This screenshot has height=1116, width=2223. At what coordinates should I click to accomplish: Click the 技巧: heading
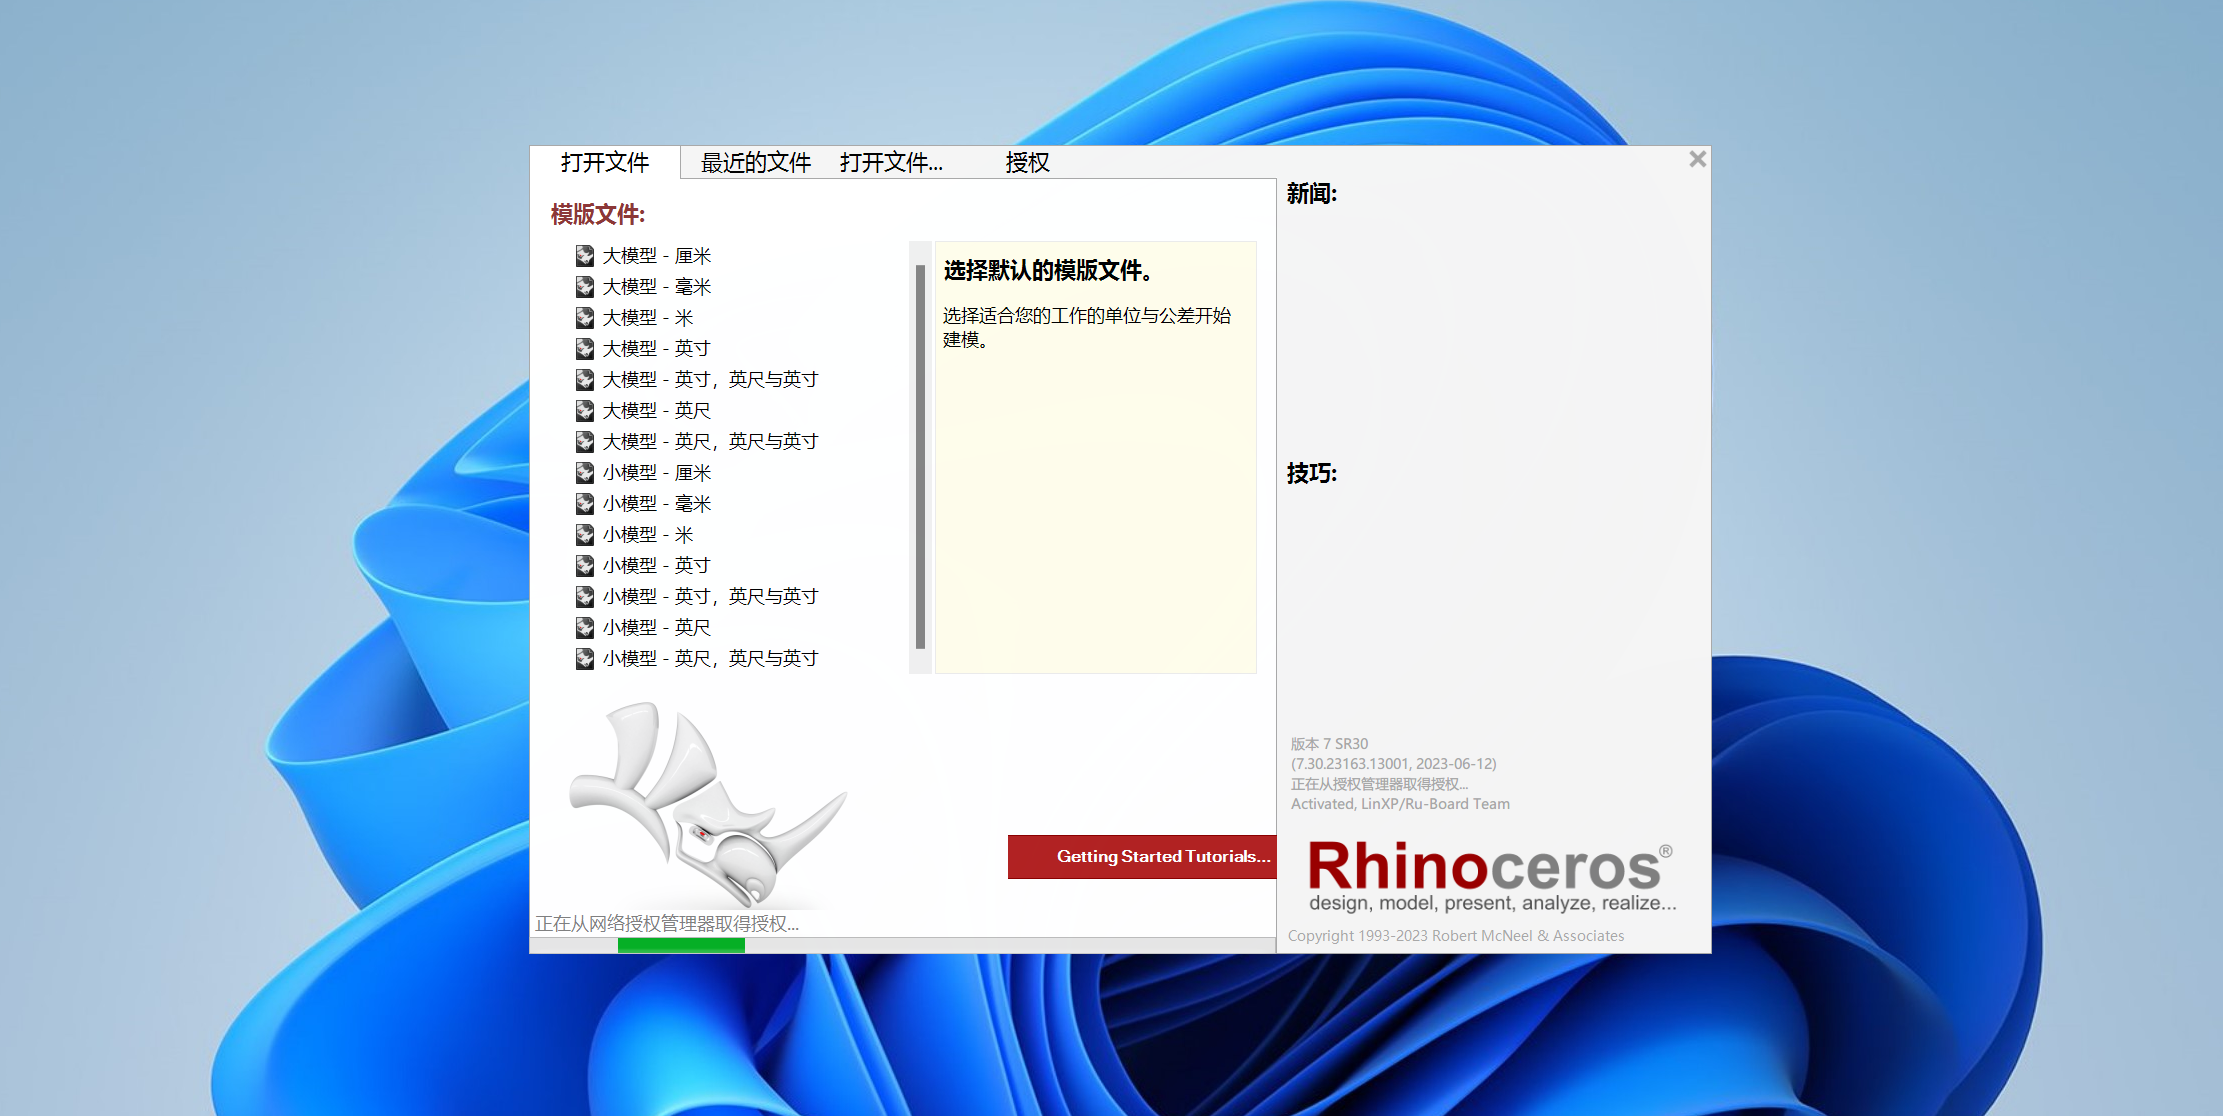1311,474
